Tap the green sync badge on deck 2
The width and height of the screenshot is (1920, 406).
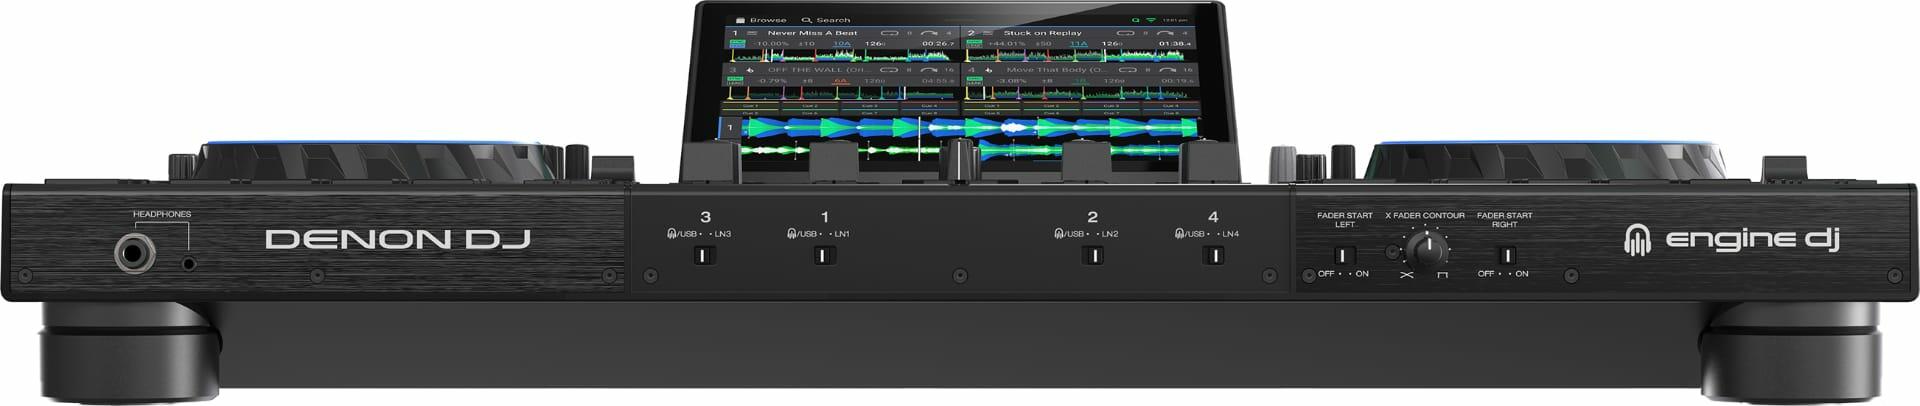[x=974, y=44]
